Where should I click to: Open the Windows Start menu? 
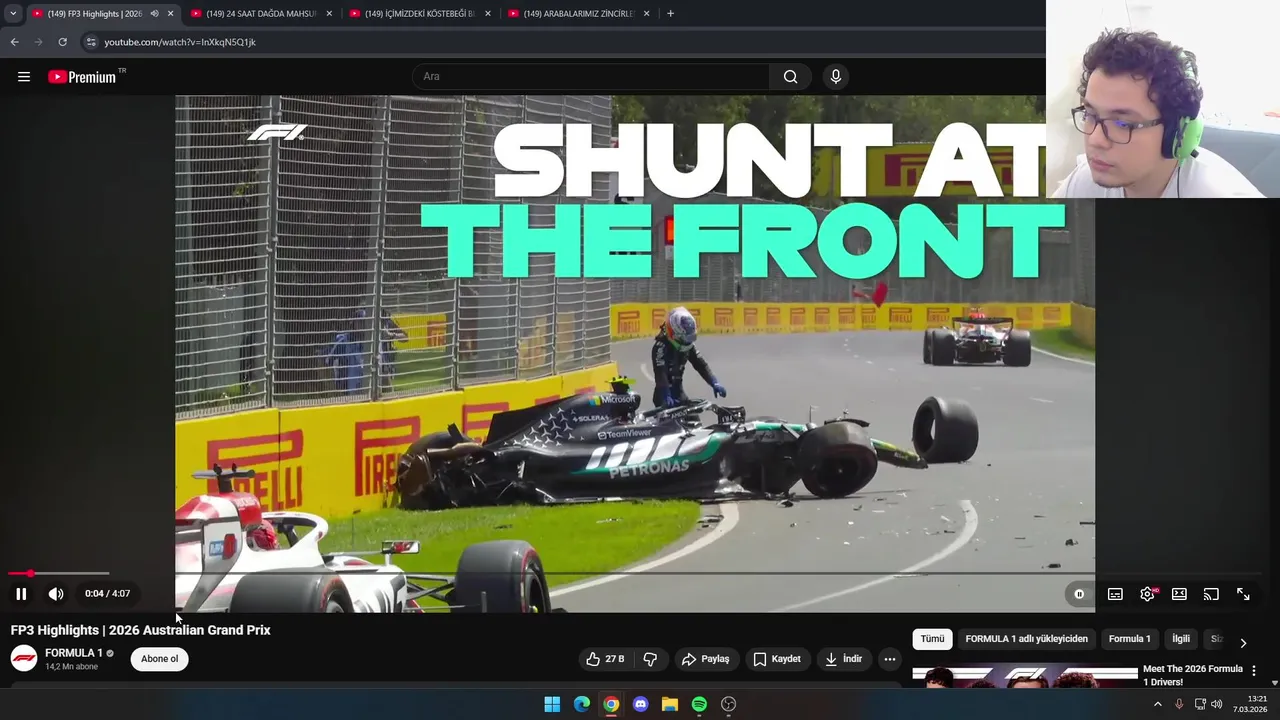click(x=552, y=704)
